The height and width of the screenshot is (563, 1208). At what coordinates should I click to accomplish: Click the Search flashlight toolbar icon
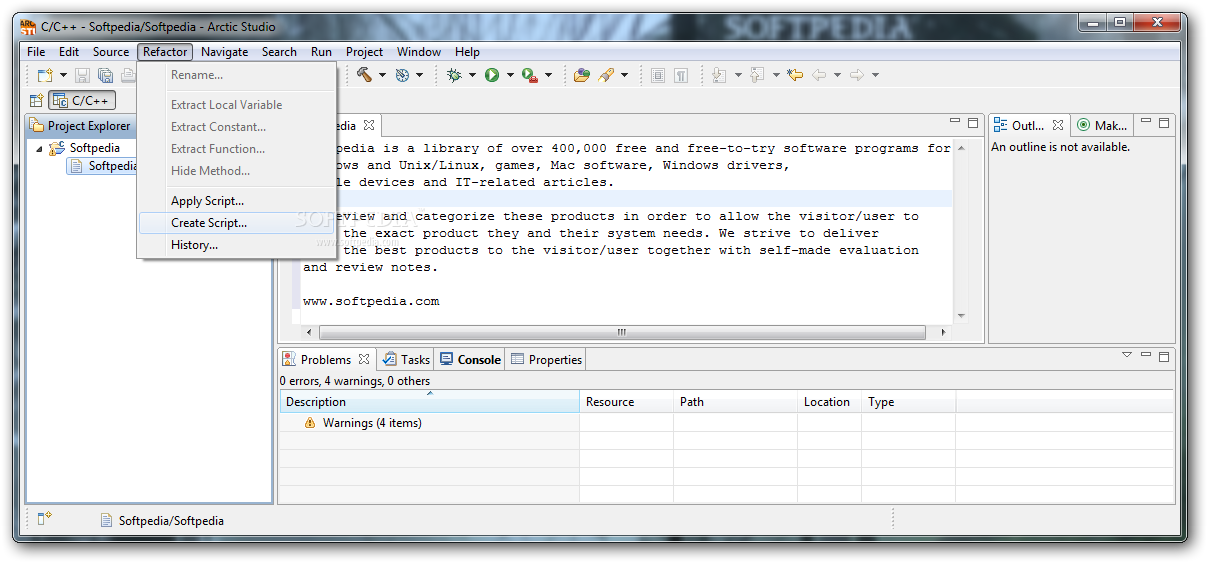pos(606,75)
